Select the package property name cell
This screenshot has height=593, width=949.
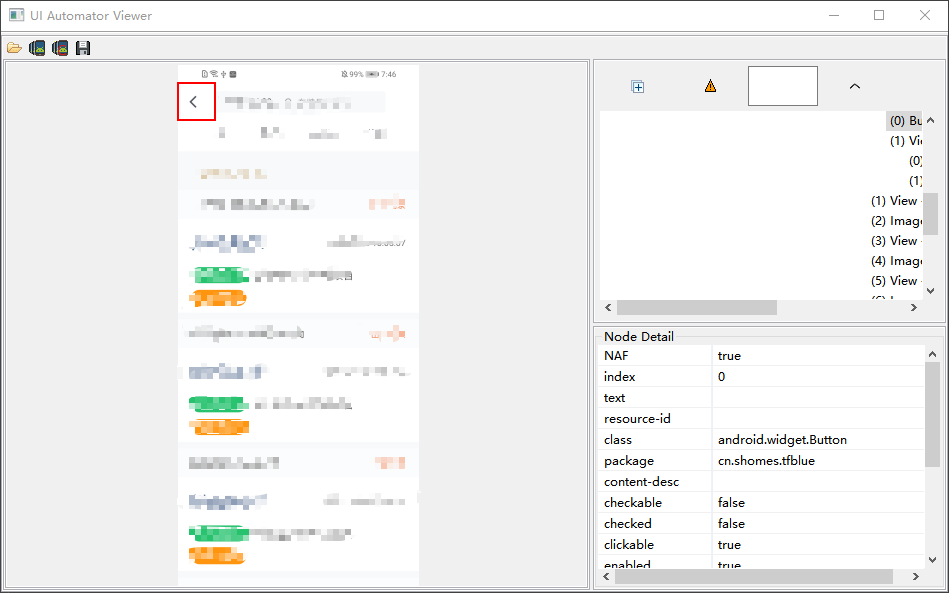click(655, 460)
